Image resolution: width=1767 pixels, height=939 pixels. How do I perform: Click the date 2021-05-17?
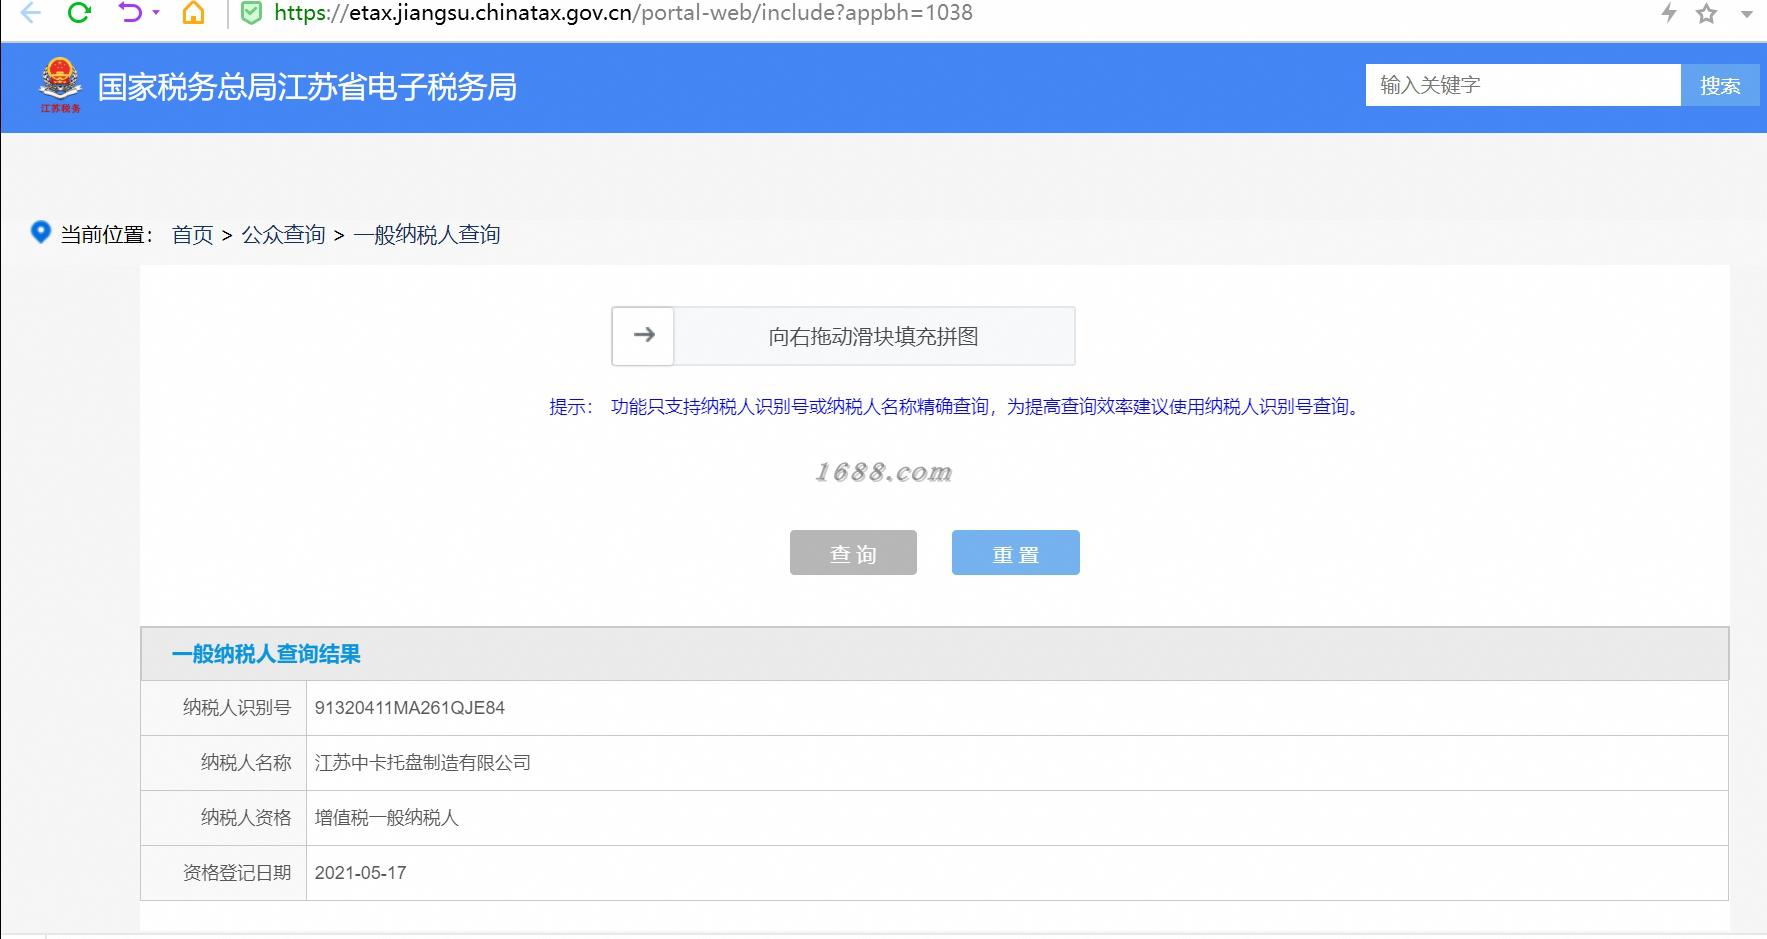(x=361, y=873)
